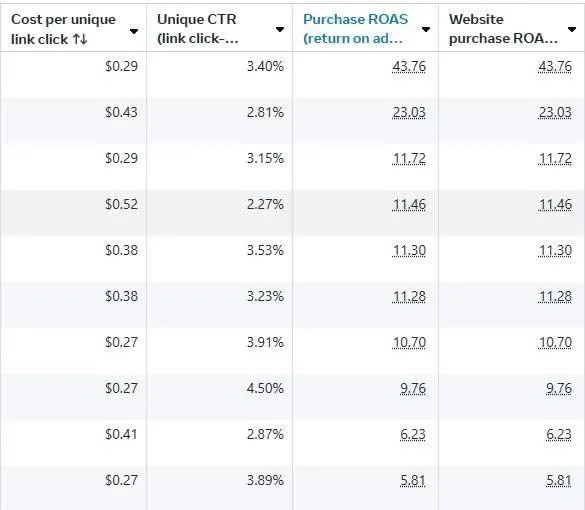This screenshot has height=510, width=585.
Task: Click Purchase ROAS value 23.03
Action: [409, 112]
